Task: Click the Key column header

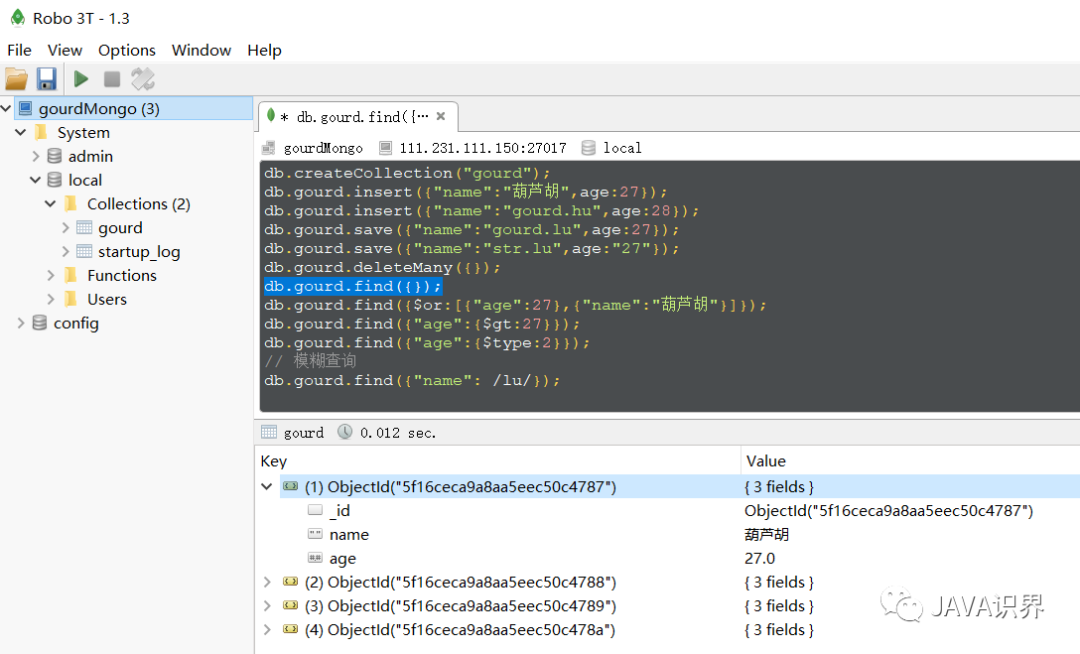Action: click(x=274, y=461)
